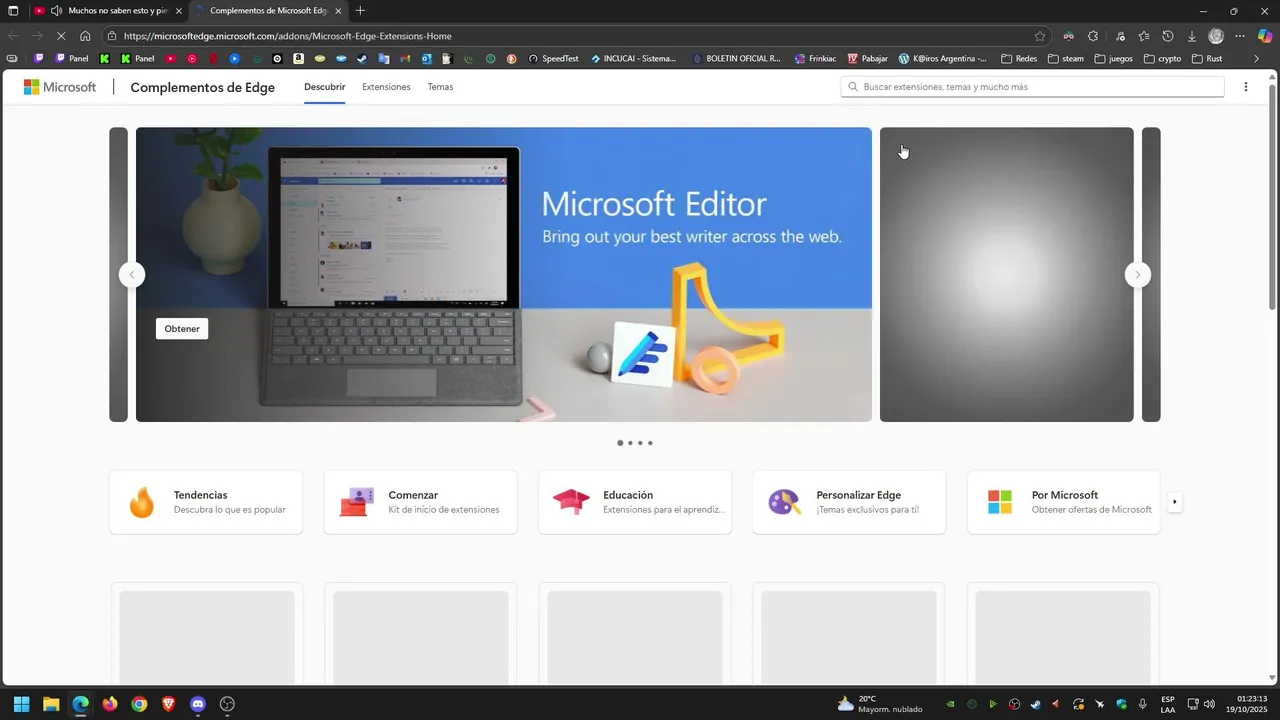Expand the Rust bookmarks folder
1280x720 pixels.
[1207, 58]
